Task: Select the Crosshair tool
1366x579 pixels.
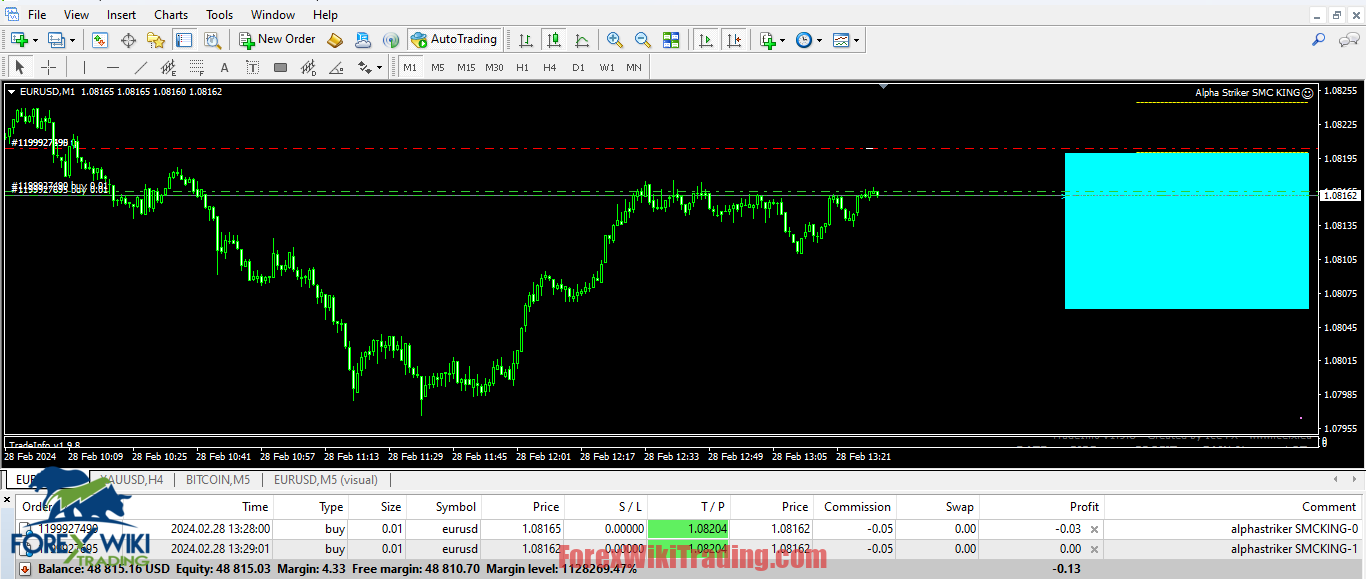Action: [48, 66]
